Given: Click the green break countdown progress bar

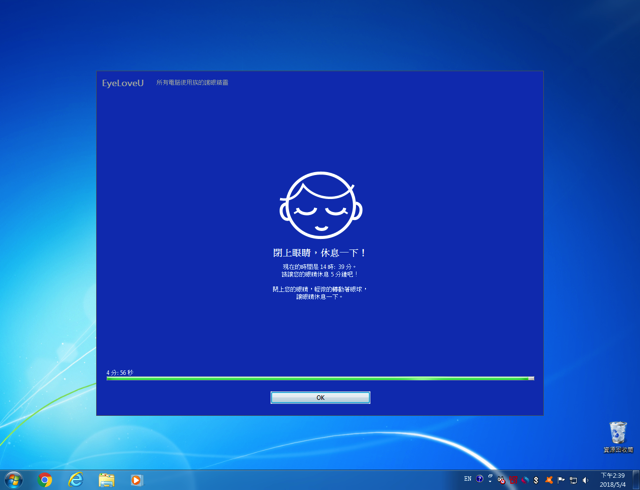Looking at the screenshot, I should [x=320, y=379].
